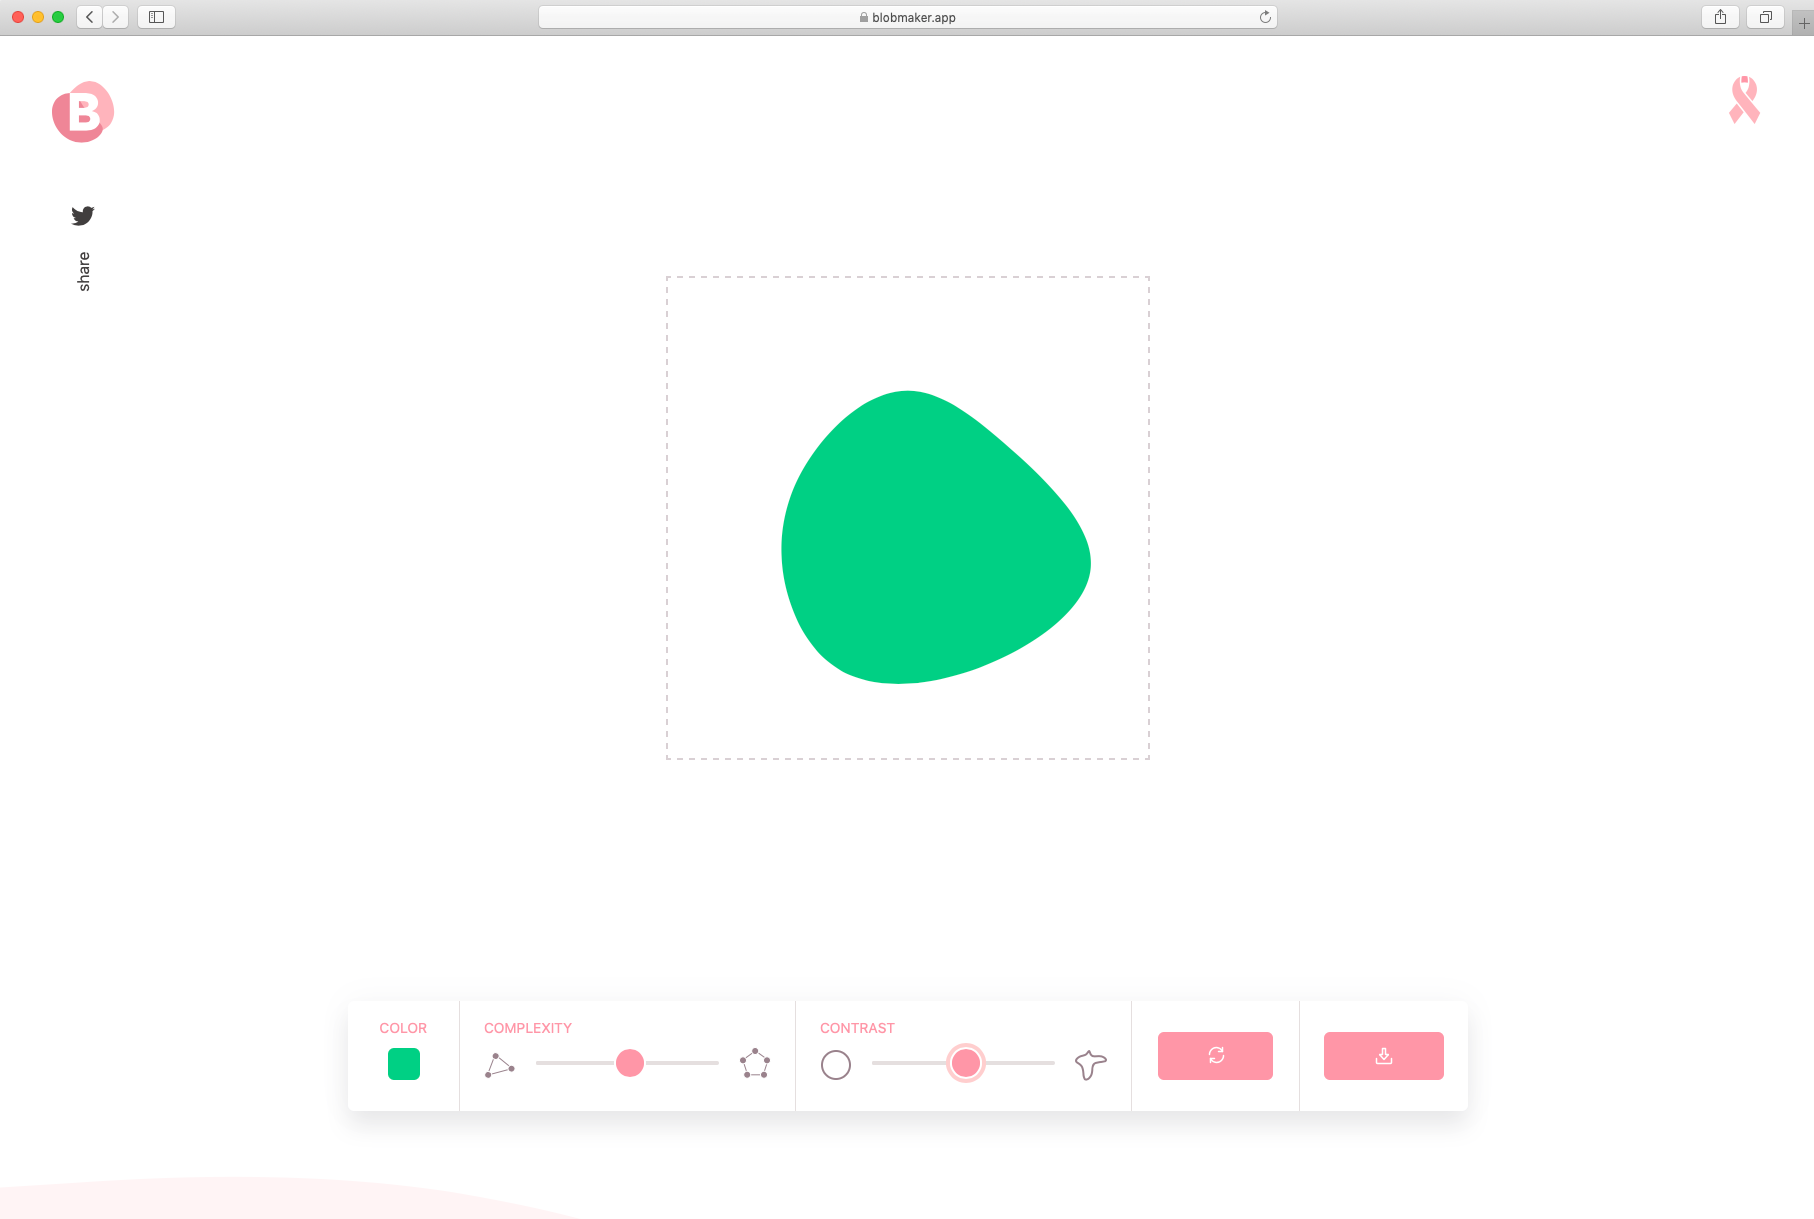This screenshot has height=1219, width=1814.
Task: Click the Blobmaker B logo
Action: point(83,112)
